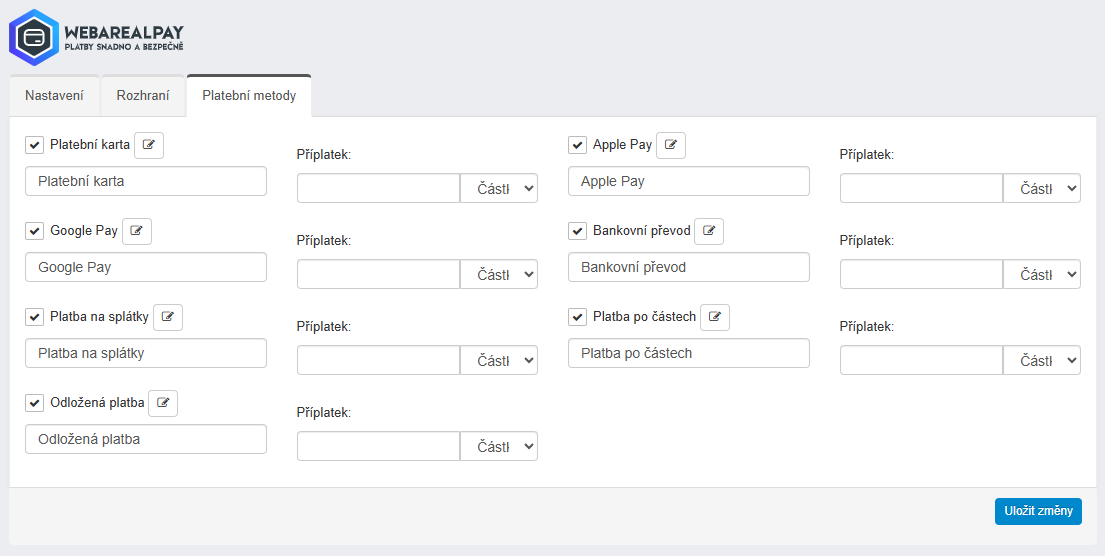Image resolution: width=1105 pixels, height=556 pixels.
Task: Click the Uložit změny button
Action: (1038, 511)
